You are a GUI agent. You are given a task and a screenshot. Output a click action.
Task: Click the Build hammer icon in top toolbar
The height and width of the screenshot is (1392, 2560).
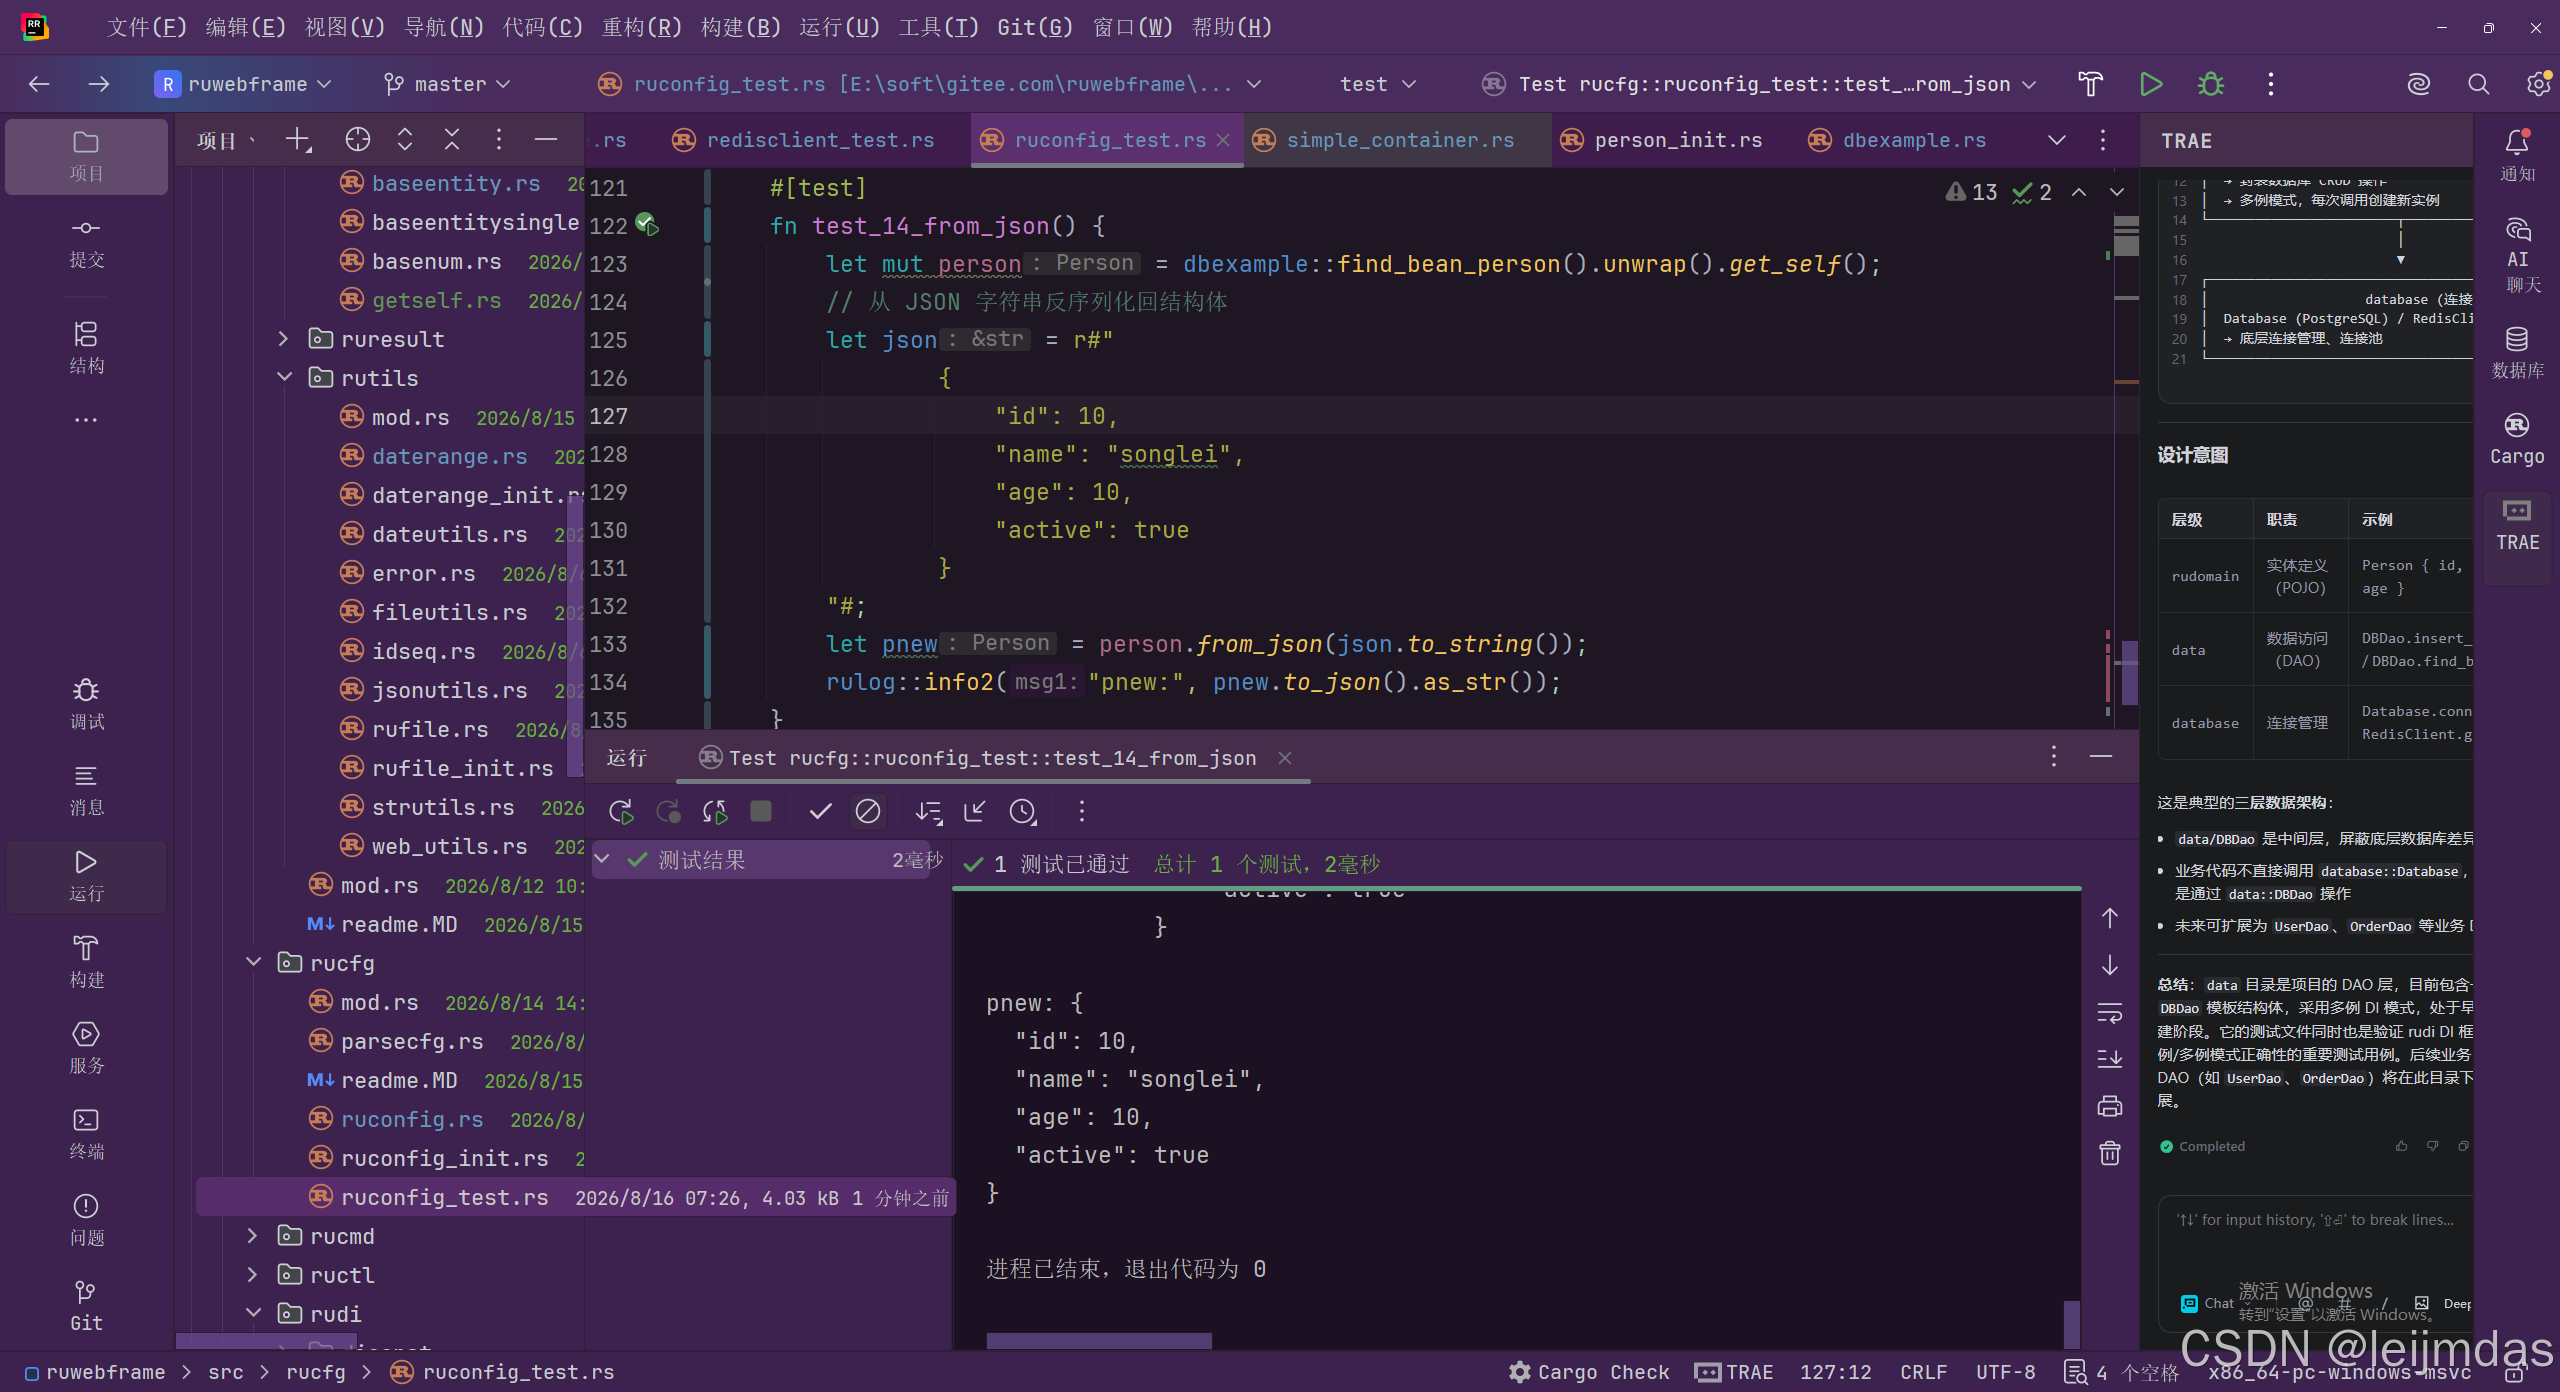tap(2090, 84)
